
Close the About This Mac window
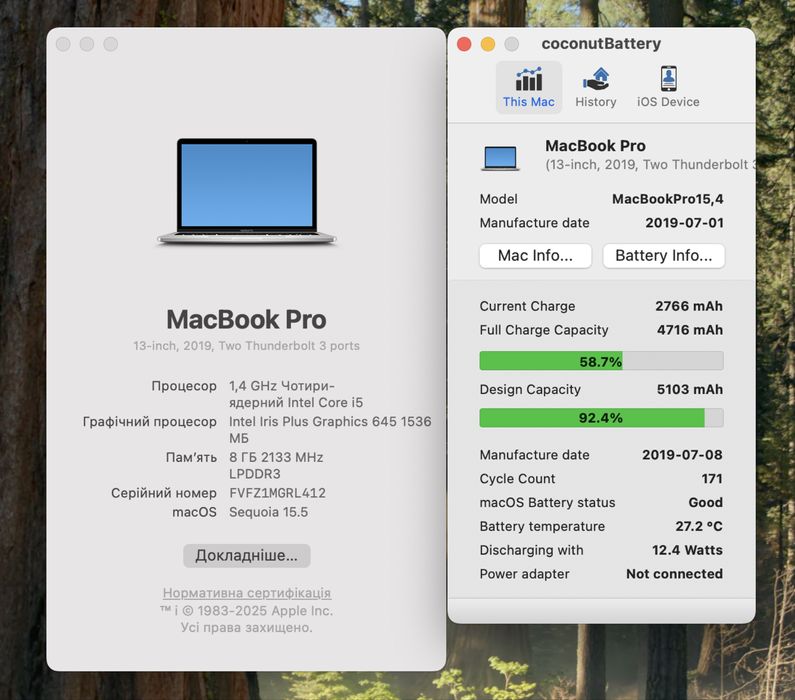click(63, 44)
